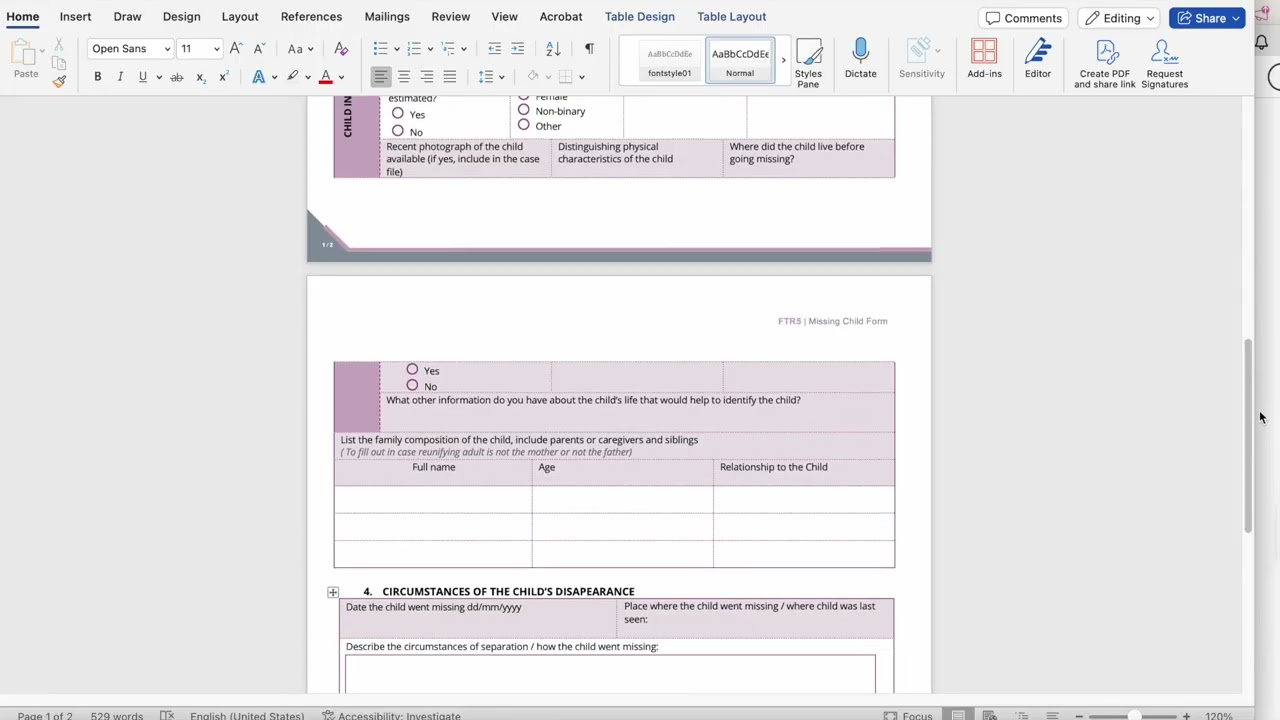1280x720 pixels.
Task: Apply the fontstyle01 style
Action: (669, 62)
